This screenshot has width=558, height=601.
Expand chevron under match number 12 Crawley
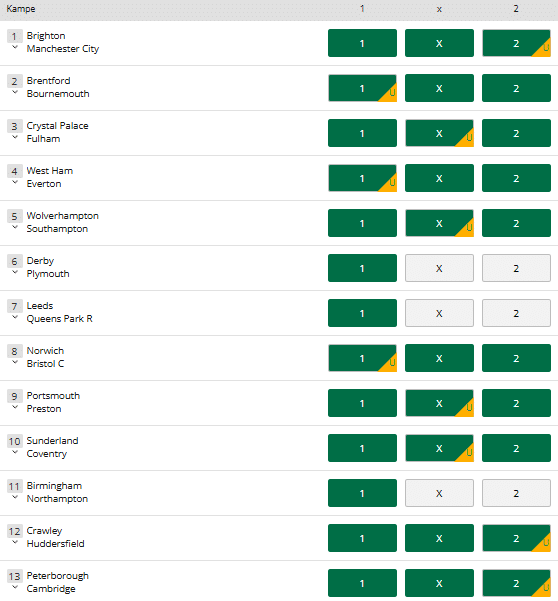[15, 542]
